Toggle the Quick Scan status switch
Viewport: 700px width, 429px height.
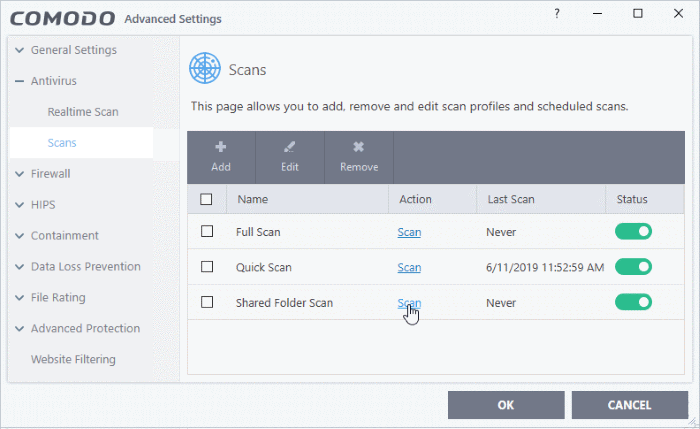tap(633, 267)
